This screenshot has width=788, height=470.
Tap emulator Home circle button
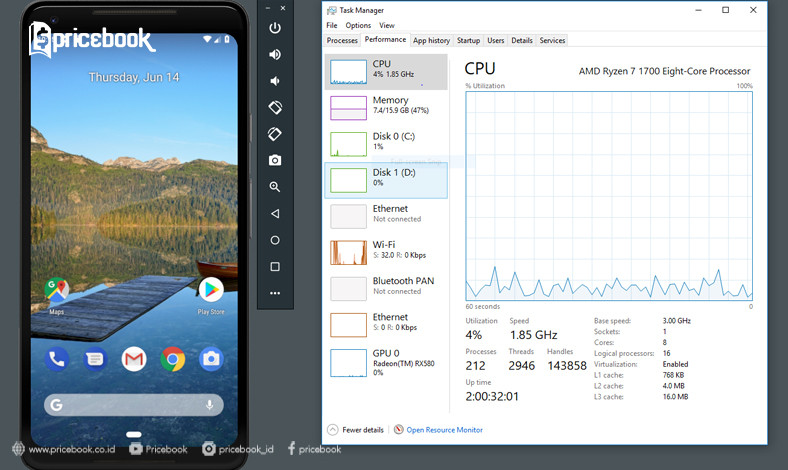(x=275, y=240)
